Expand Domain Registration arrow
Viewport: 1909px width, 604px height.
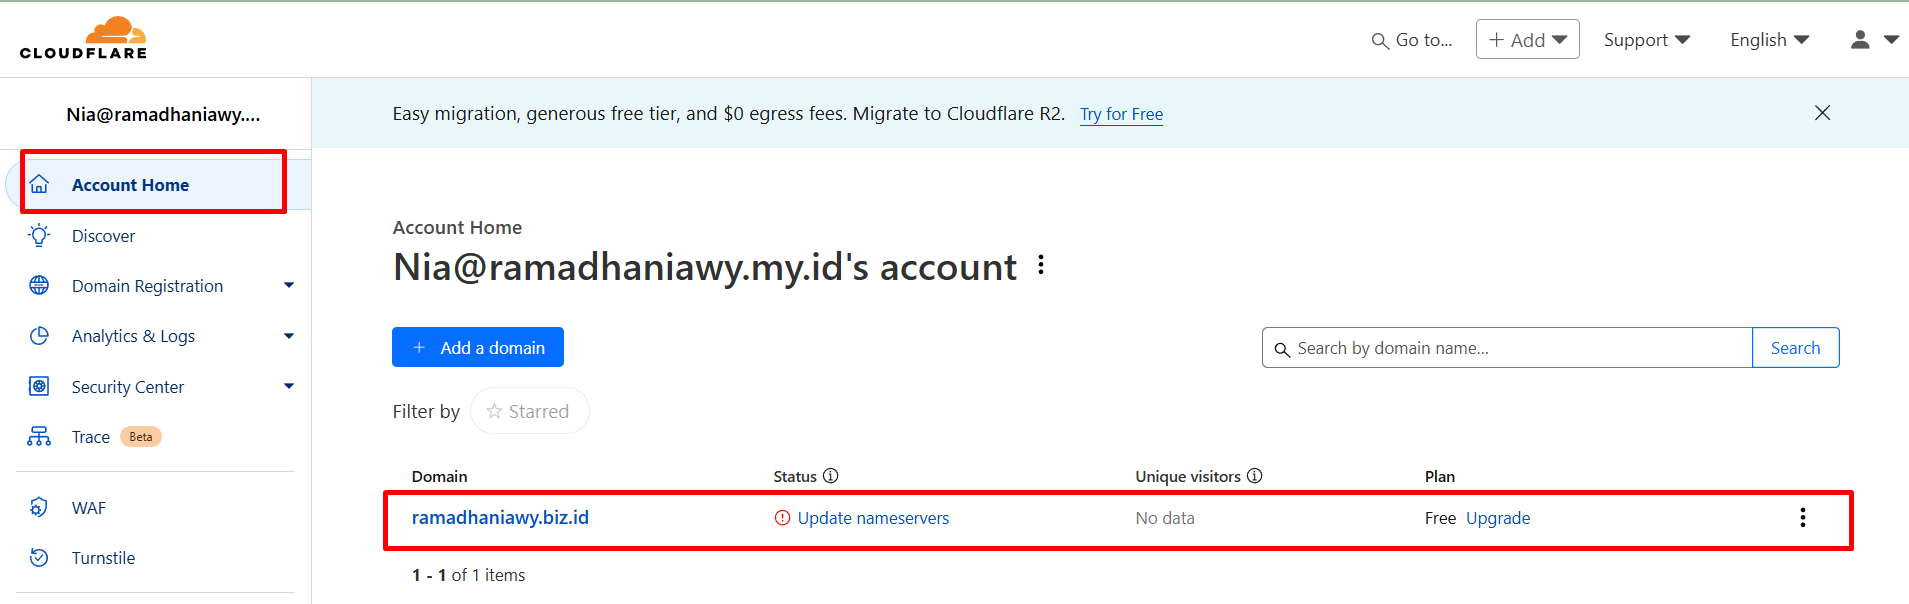[x=289, y=286]
